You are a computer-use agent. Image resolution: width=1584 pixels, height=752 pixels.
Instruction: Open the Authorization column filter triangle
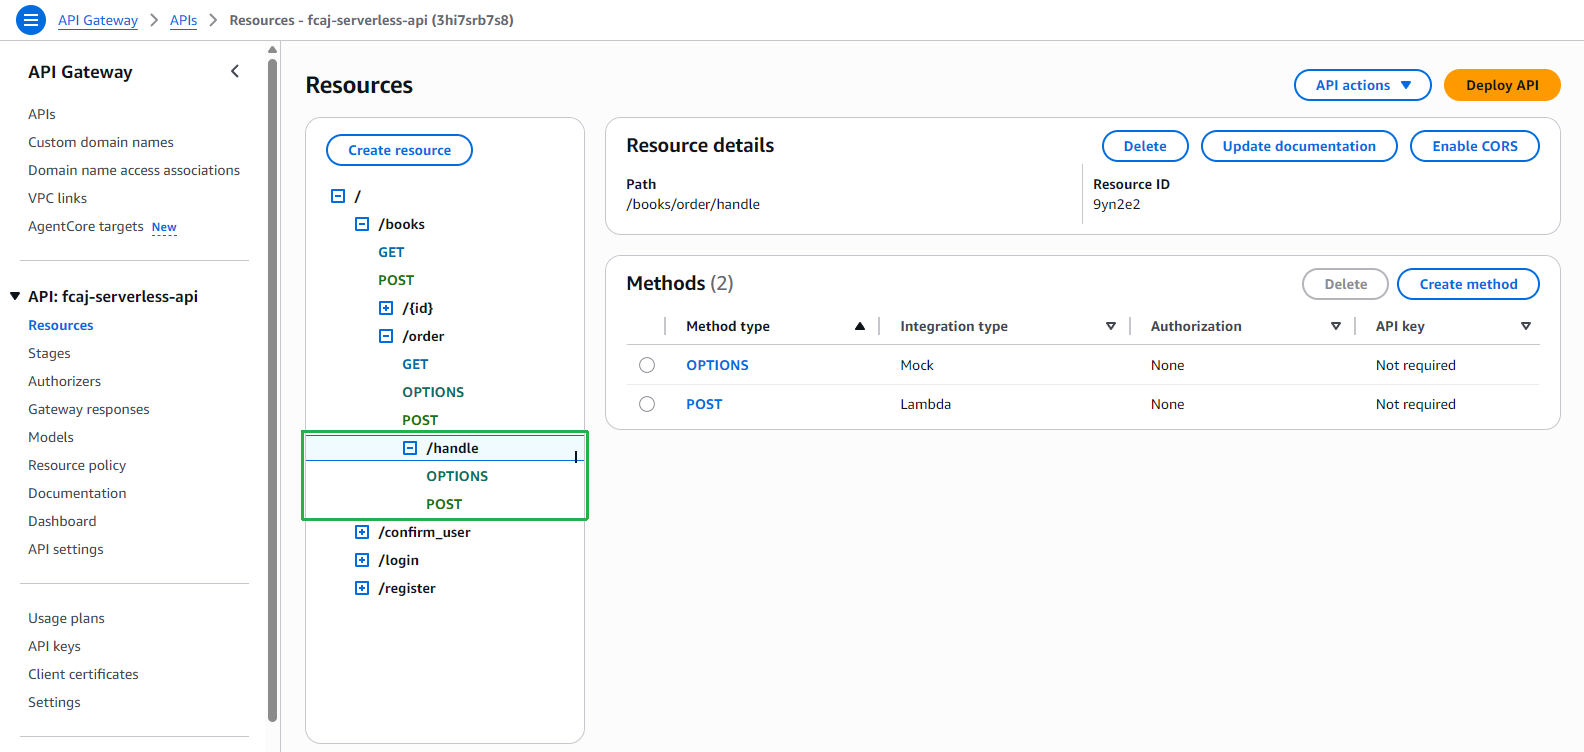[x=1335, y=326]
